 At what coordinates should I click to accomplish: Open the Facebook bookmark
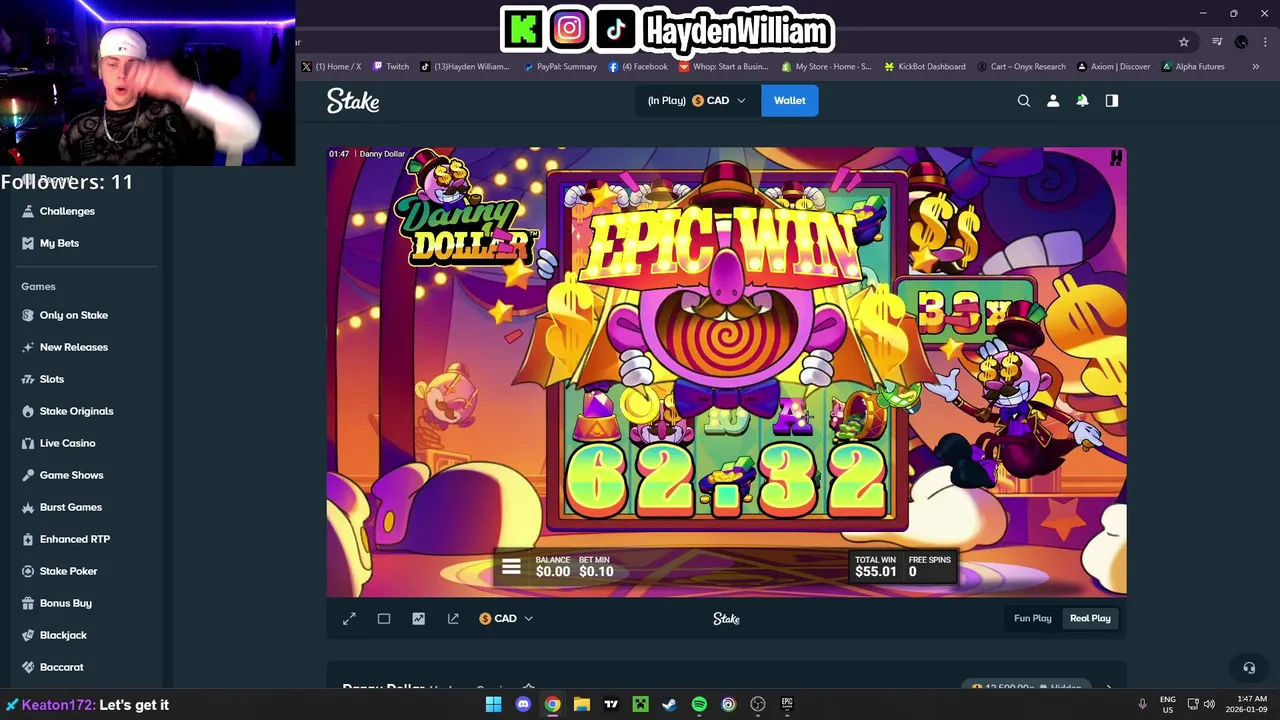pyautogui.click(x=637, y=67)
